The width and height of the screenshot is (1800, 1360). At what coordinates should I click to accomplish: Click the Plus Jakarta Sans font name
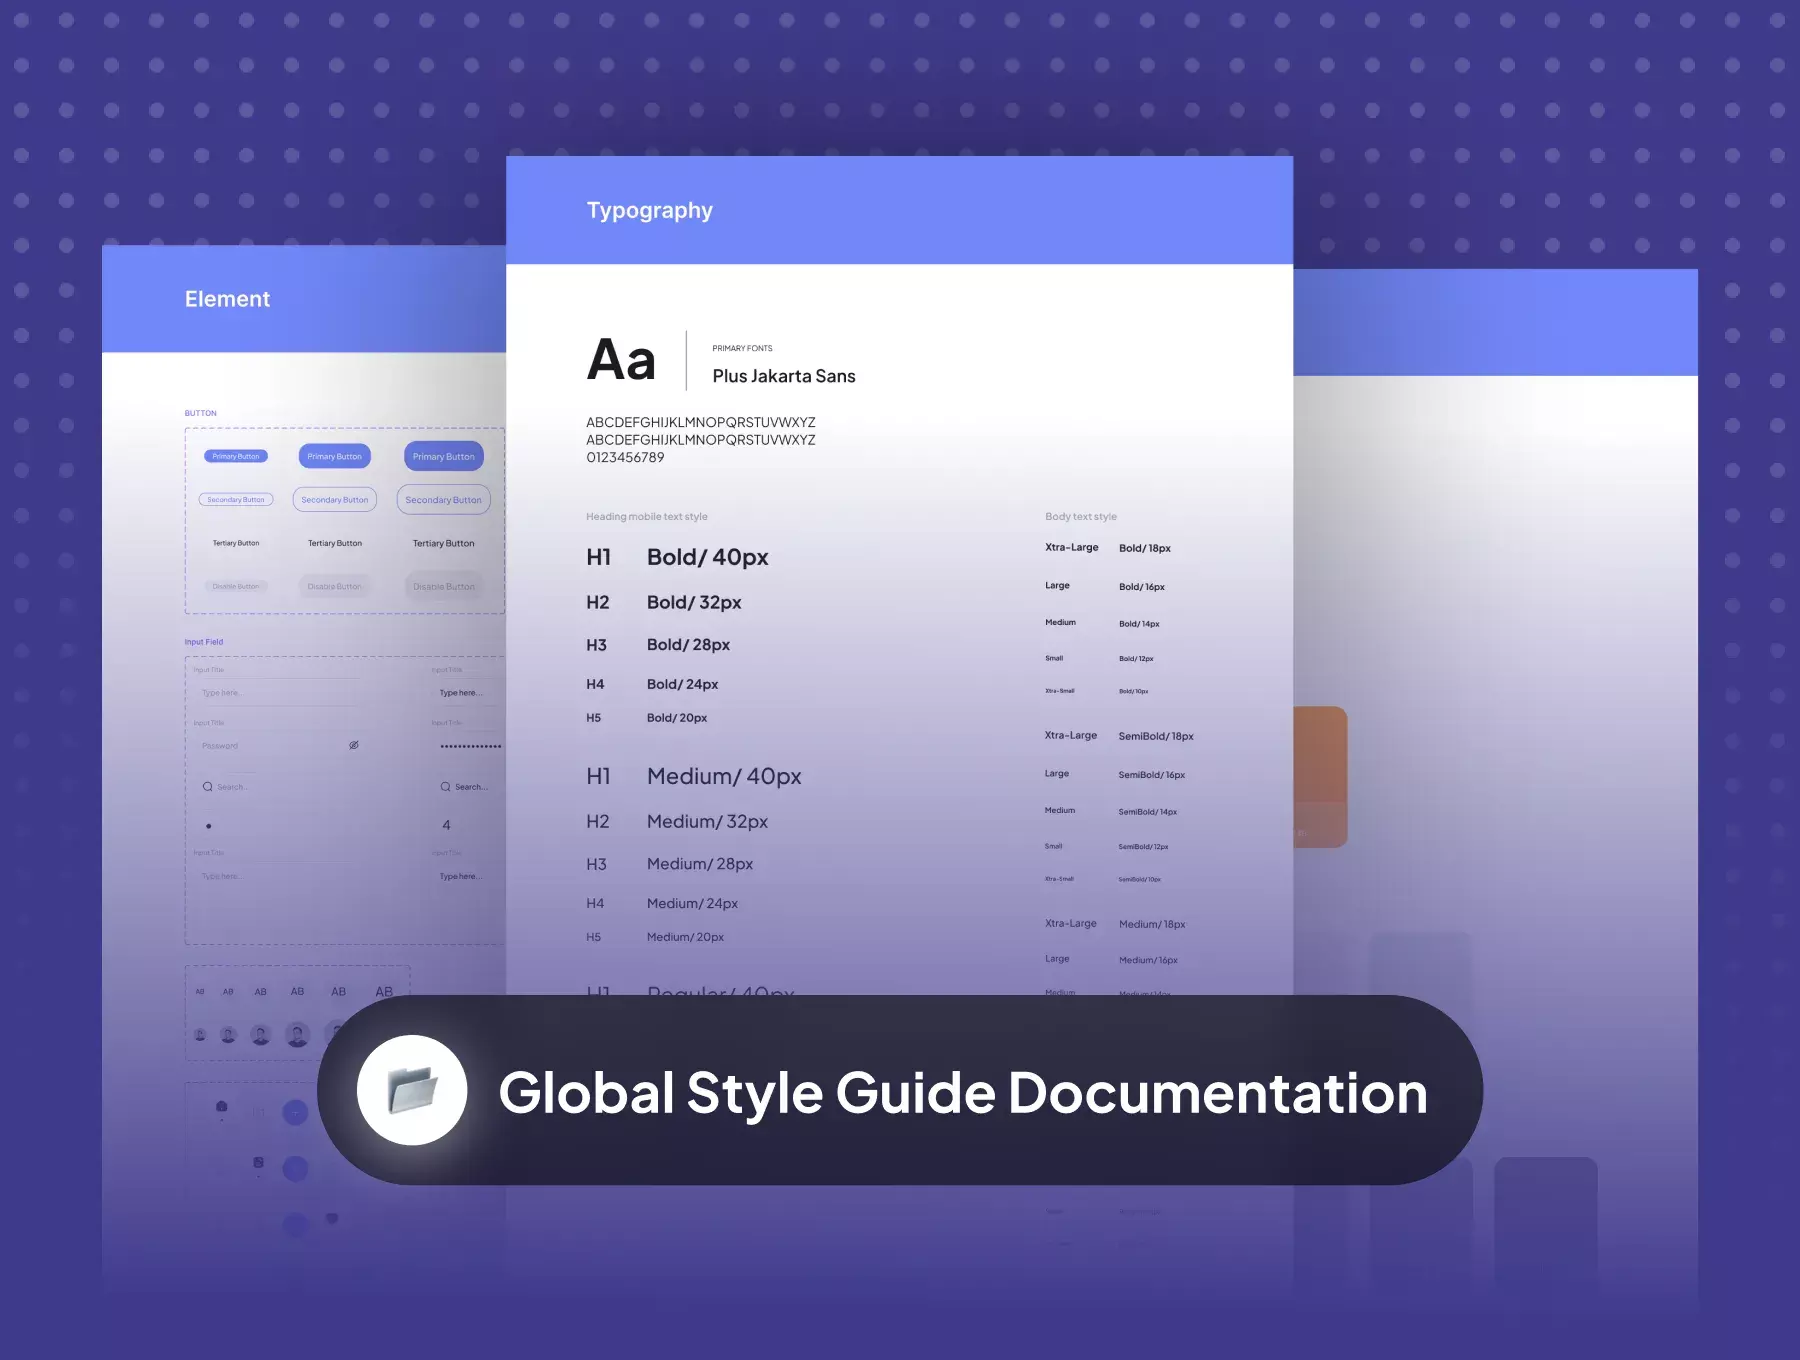tap(784, 376)
